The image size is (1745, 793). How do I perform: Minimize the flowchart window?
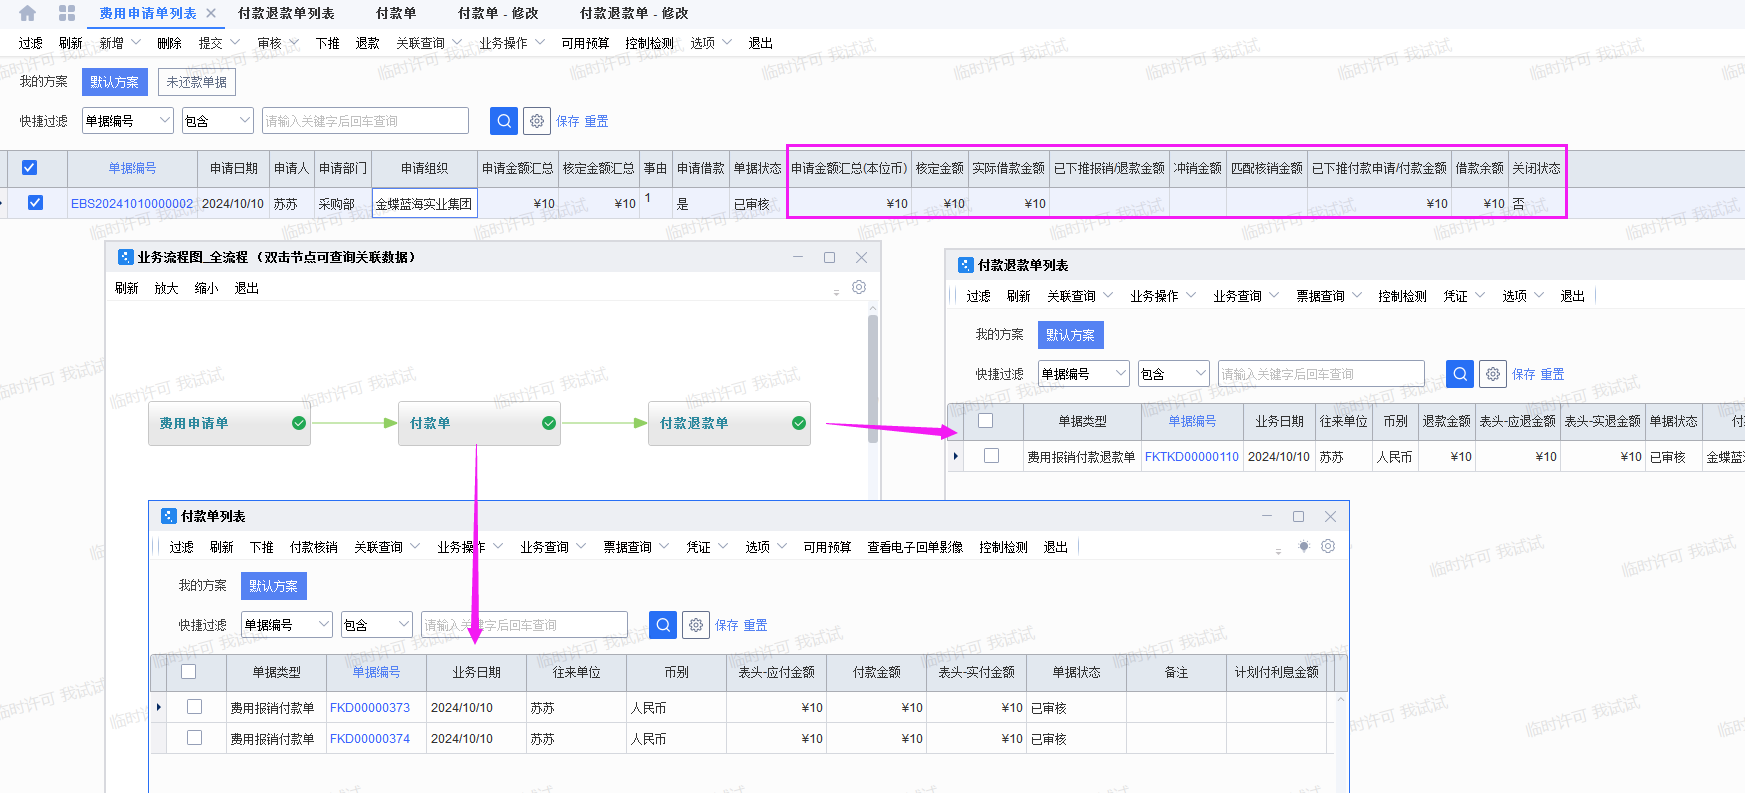click(x=798, y=257)
